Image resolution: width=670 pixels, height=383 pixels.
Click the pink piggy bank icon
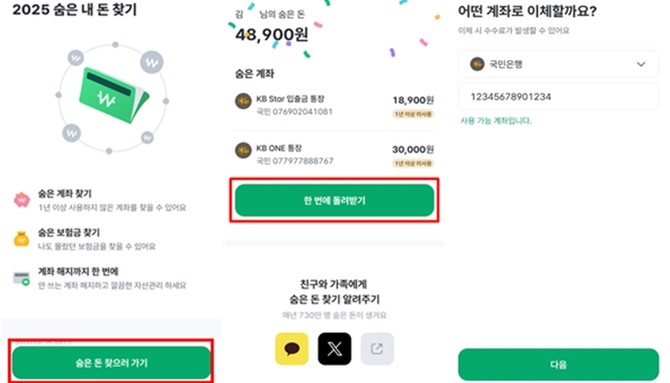click(x=22, y=200)
